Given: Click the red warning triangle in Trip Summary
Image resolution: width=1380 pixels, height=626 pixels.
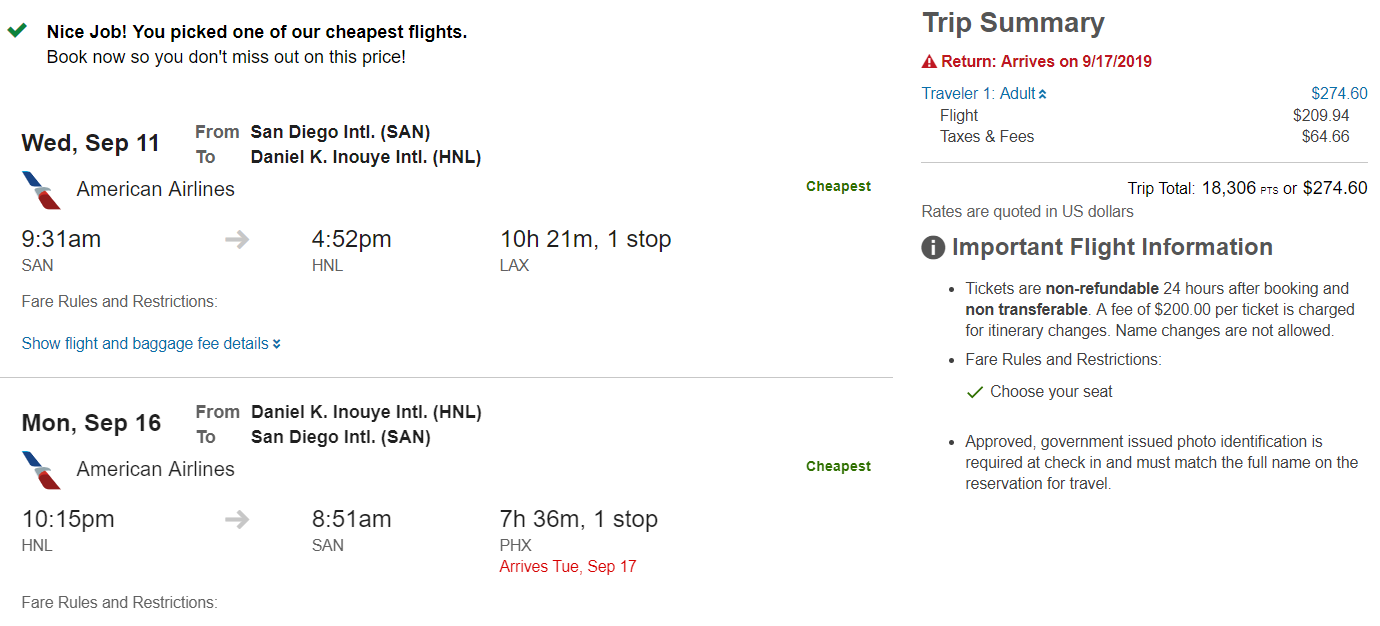Looking at the screenshot, I should (929, 62).
